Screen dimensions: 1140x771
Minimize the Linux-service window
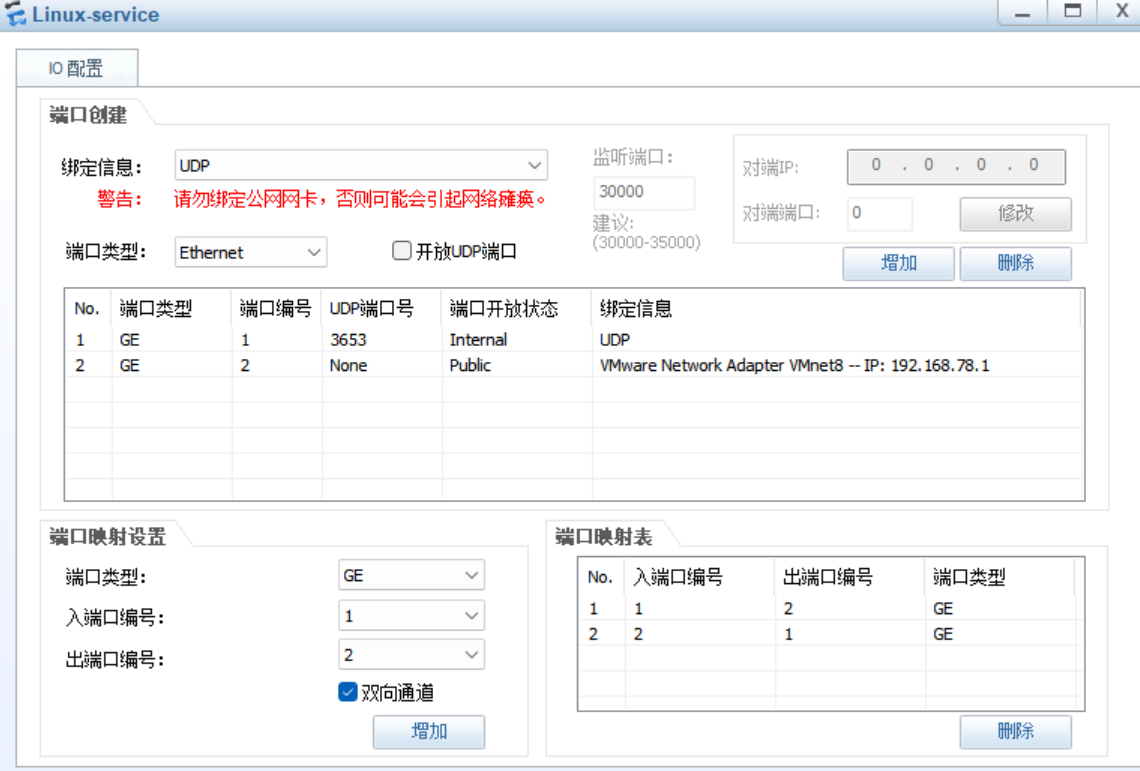pyautogui.click(x=1022, y=12)
